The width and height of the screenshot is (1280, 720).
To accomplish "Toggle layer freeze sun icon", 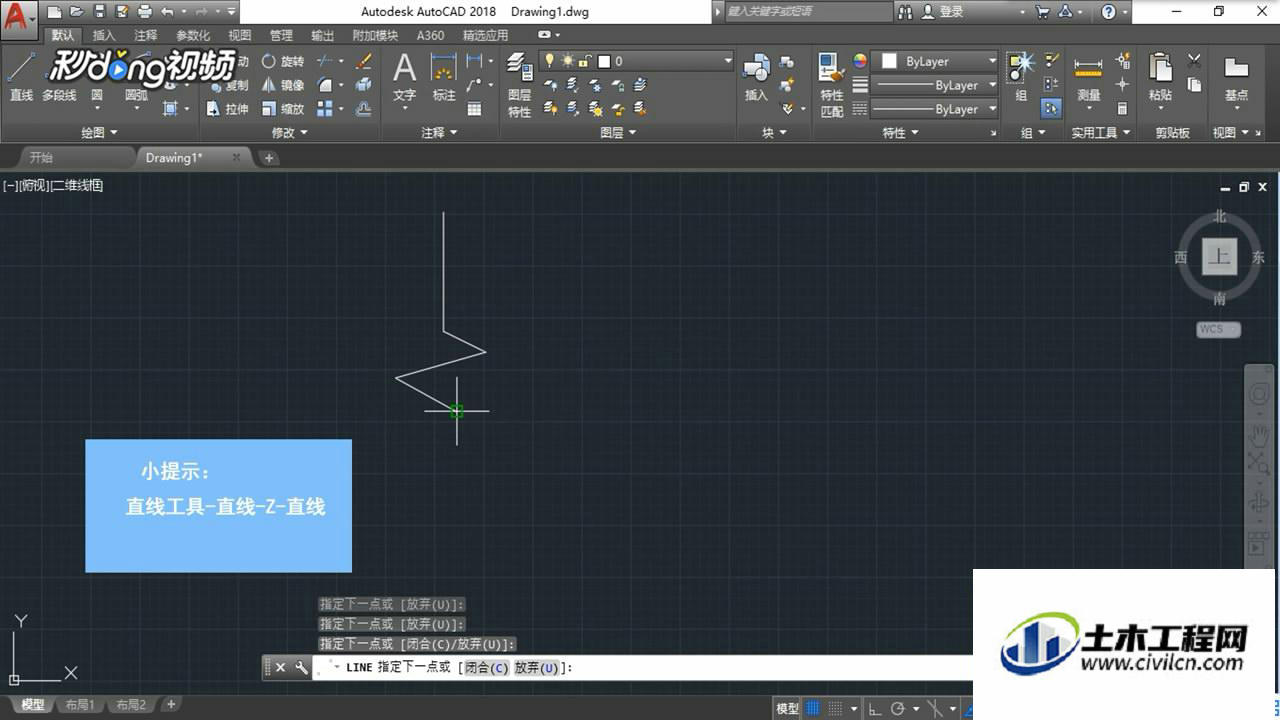I will coord(567,61).
